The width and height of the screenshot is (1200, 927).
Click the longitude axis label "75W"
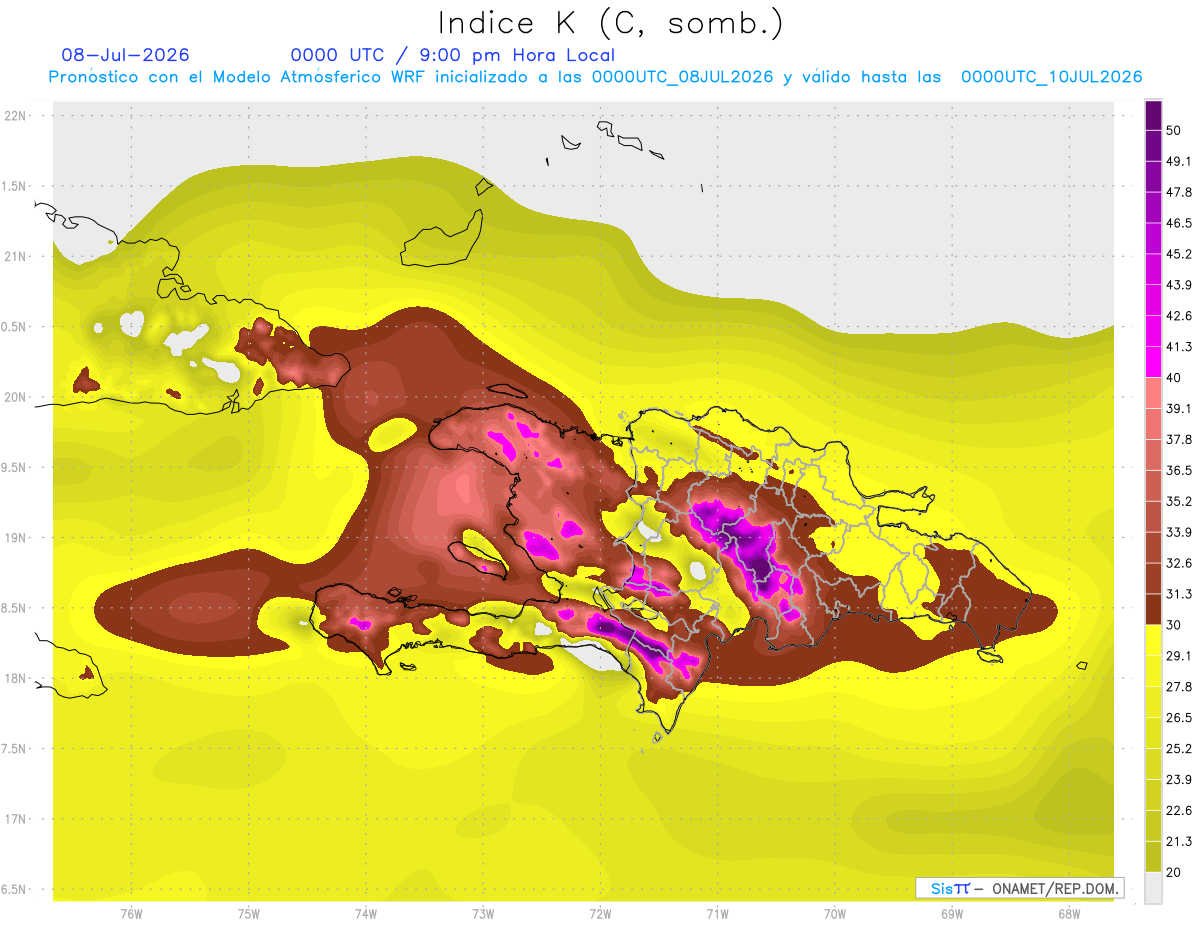pos(249,914)
